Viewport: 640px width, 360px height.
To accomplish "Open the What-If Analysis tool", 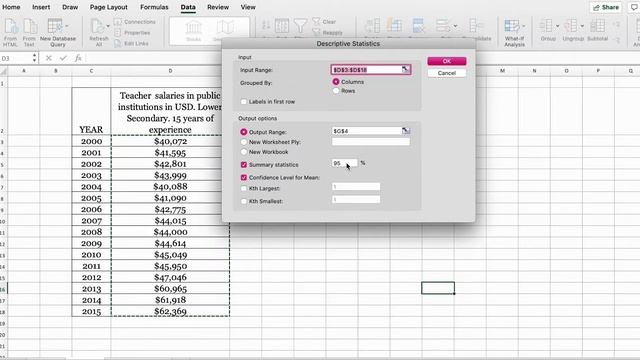I will click(514, 32).
